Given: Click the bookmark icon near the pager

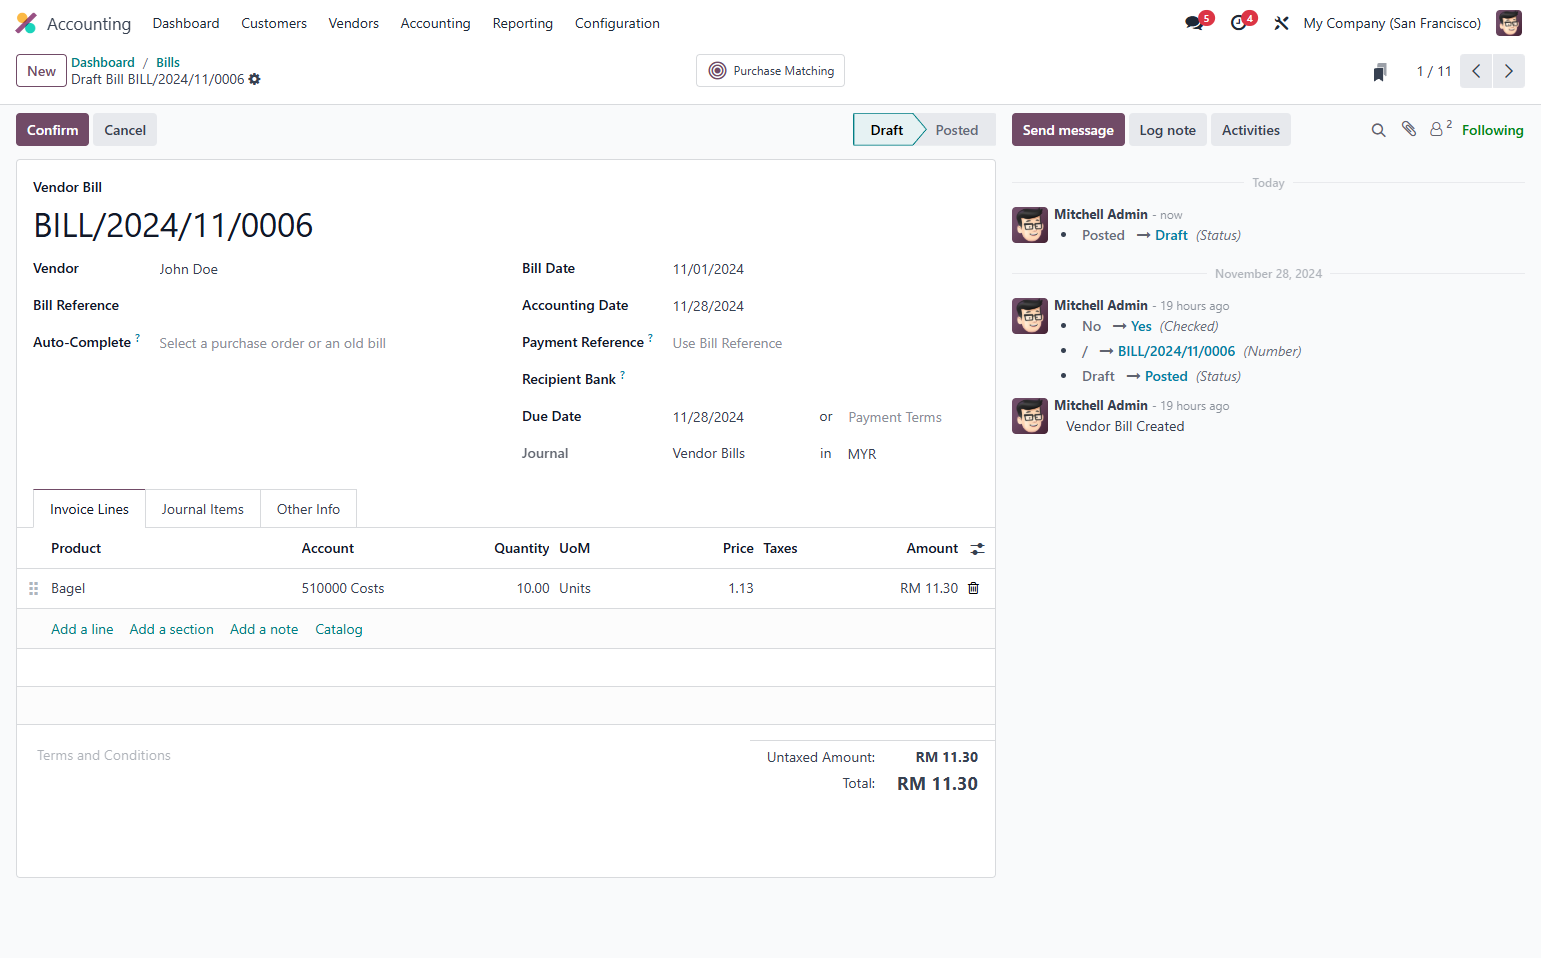Looking at the screenshot, I should (1380, 71).
